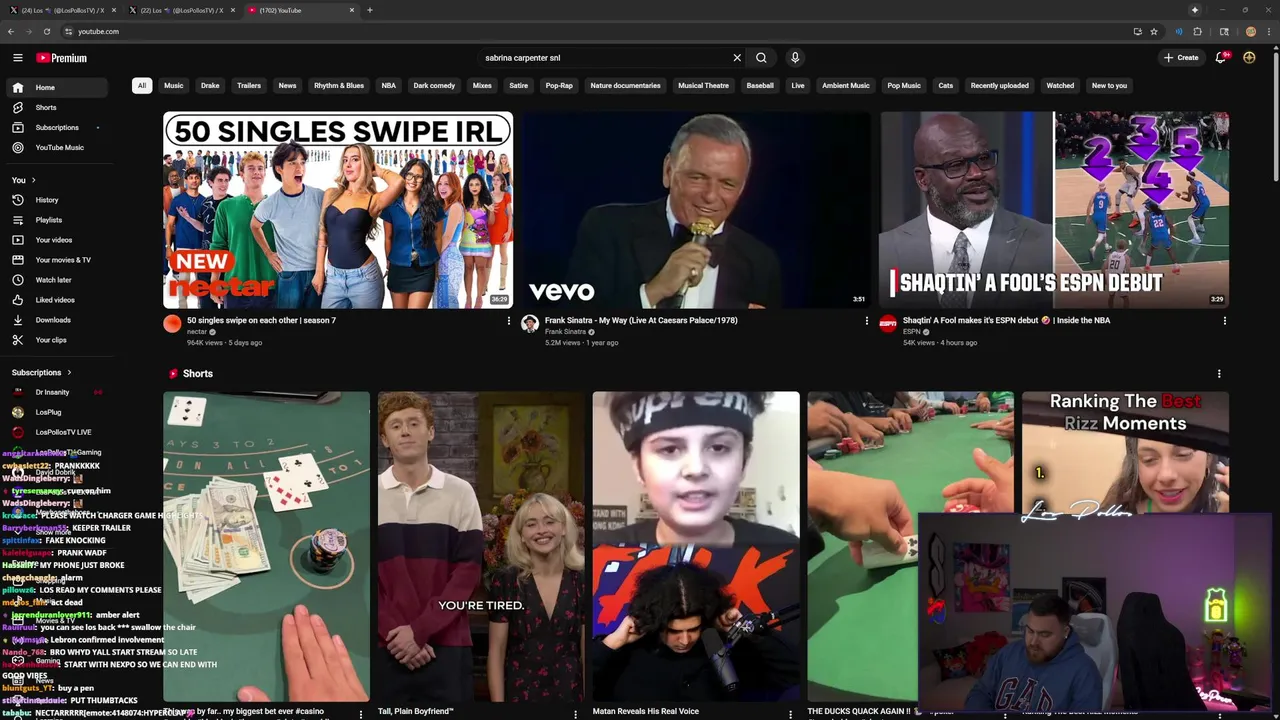
Task: Click the browser back arrow
Action: click(11, 31)
